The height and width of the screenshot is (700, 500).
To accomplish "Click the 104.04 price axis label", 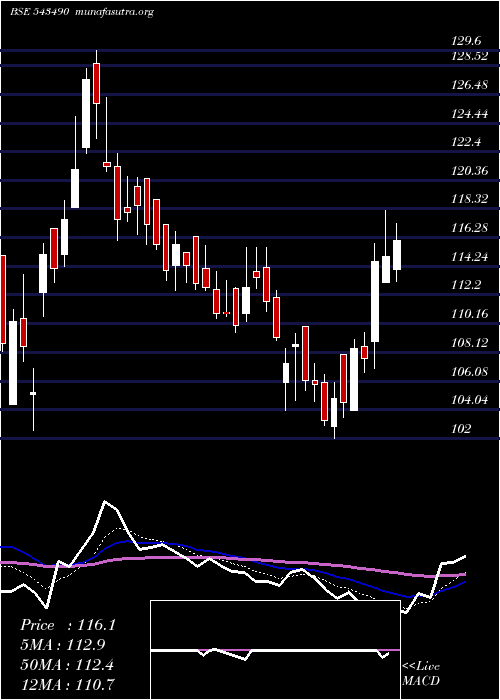I will click(470, 400).
